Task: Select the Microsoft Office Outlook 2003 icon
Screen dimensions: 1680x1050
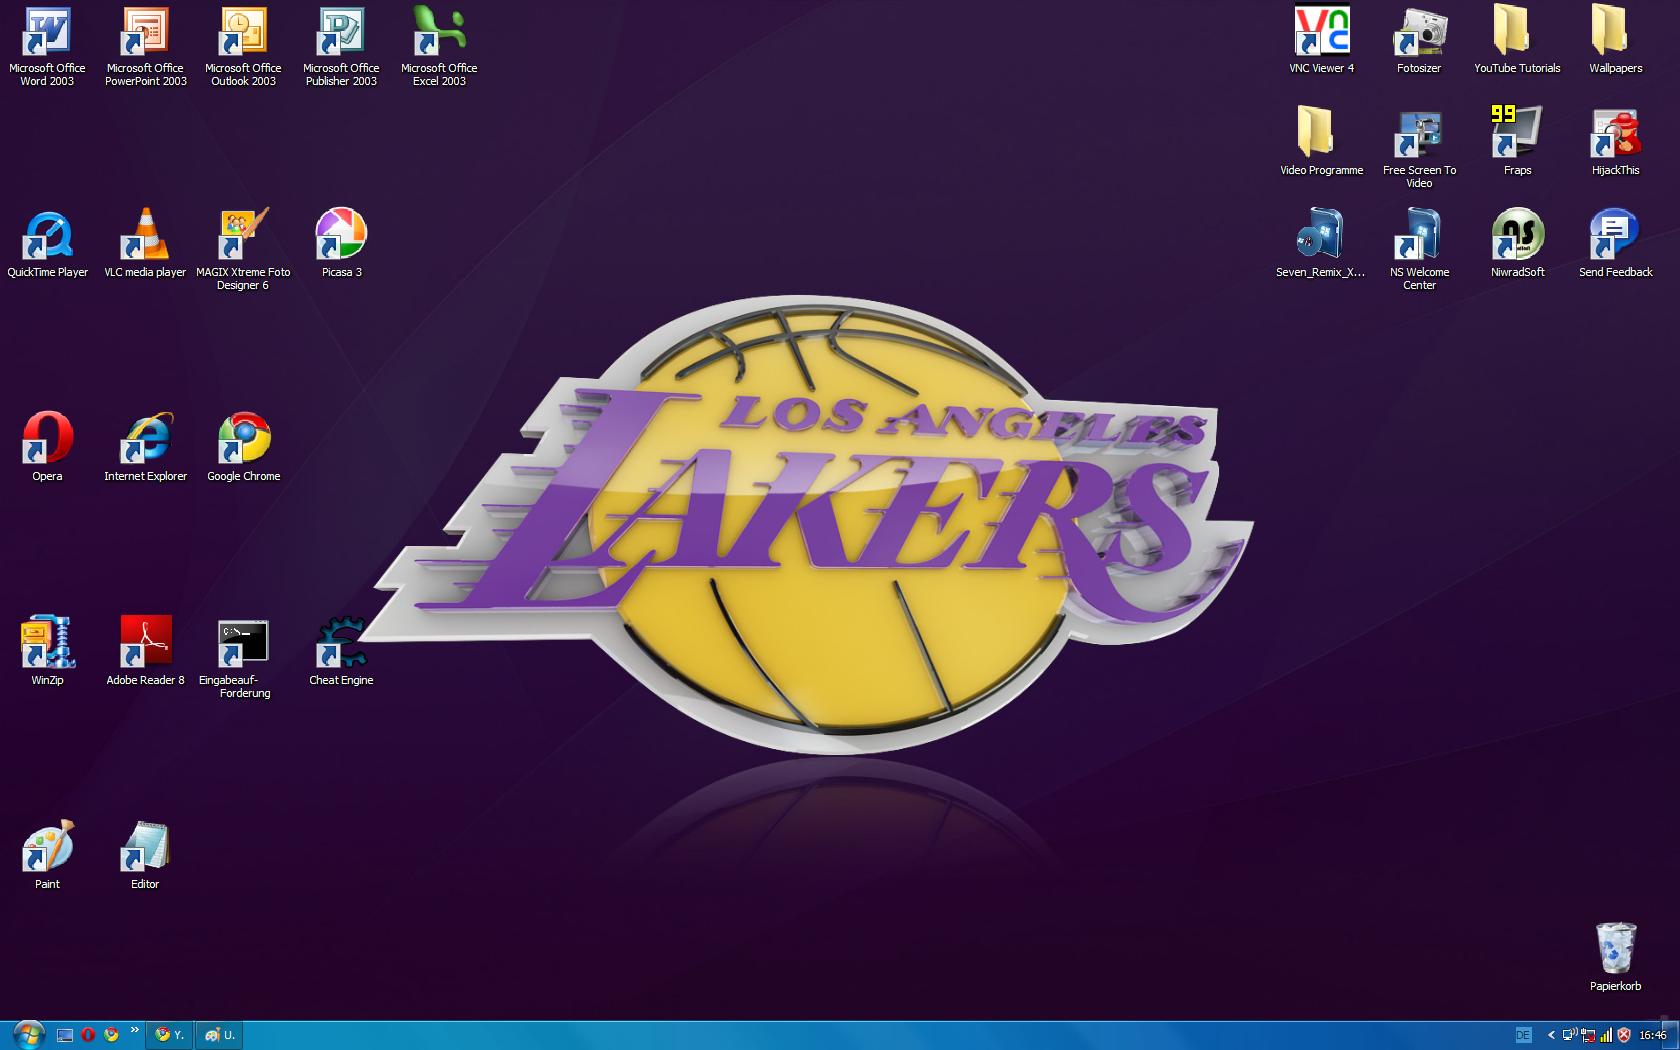Action: click(243, 46)
